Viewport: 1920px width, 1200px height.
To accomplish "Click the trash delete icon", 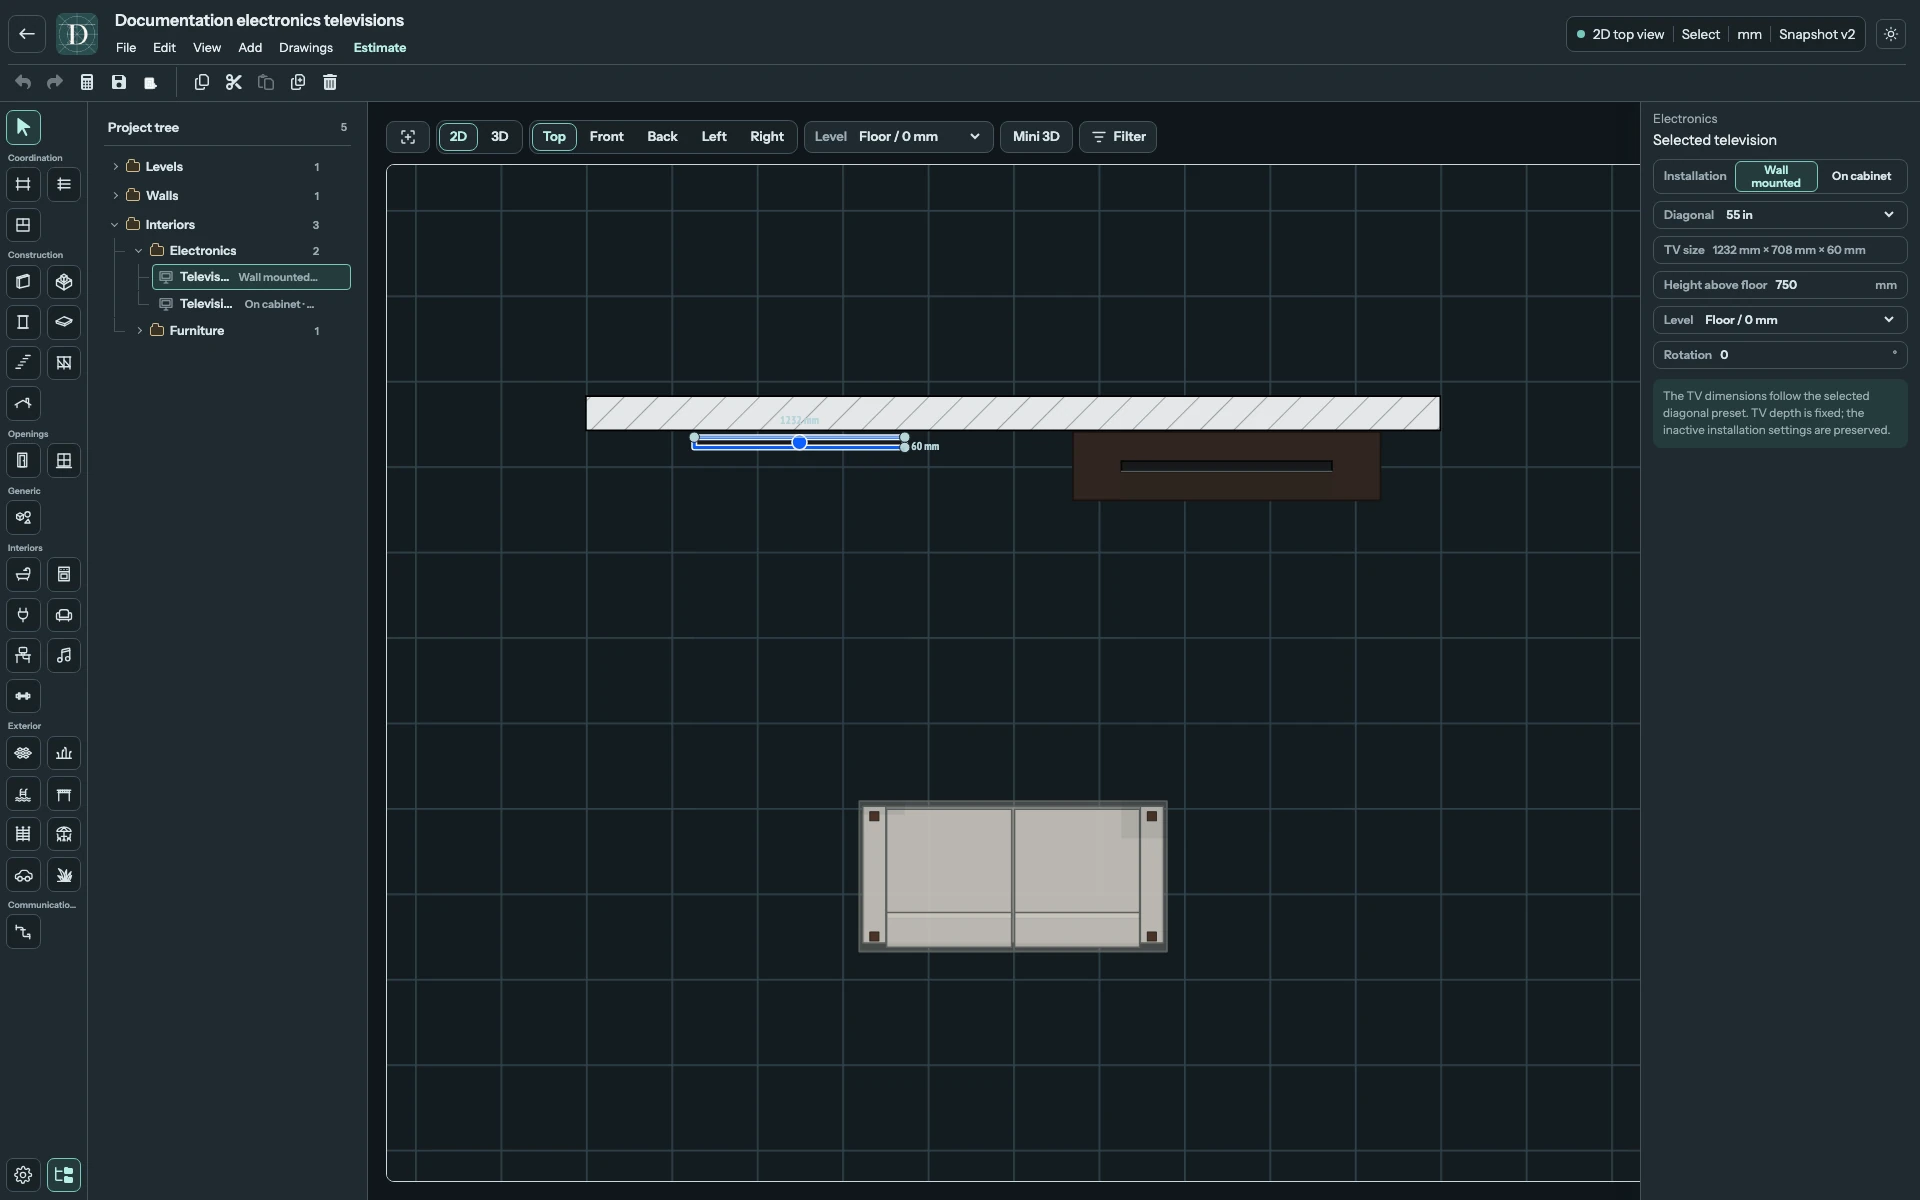I will click(330, 82).
